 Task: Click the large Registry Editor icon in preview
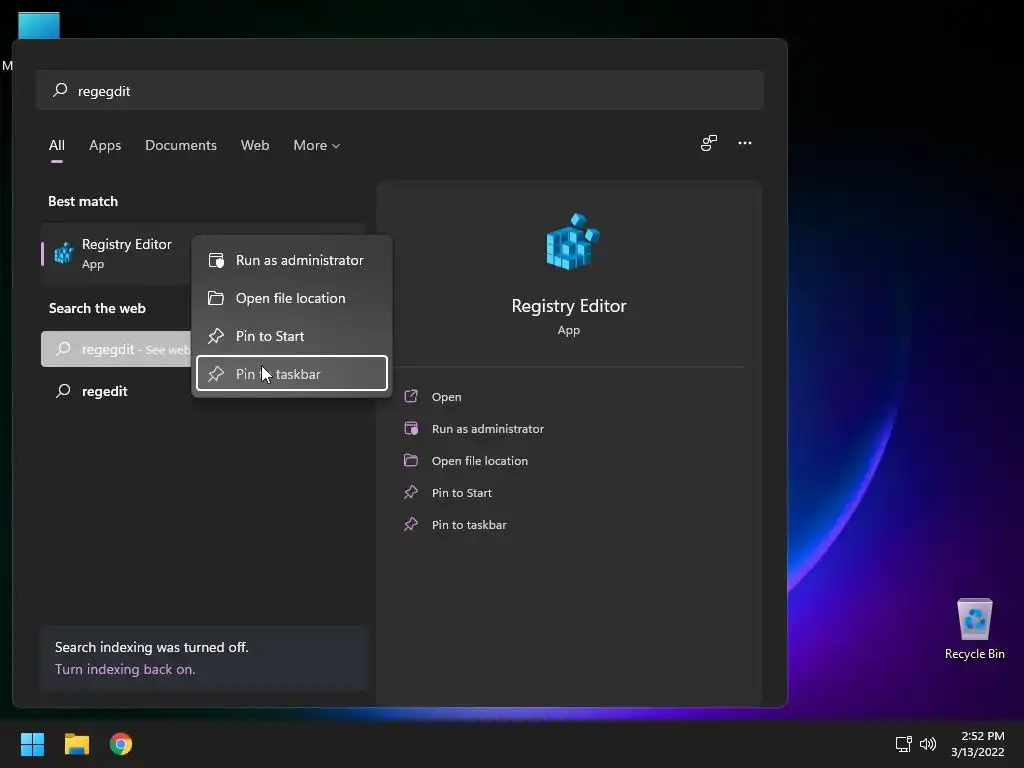pyautogui.click(x=572, y=241)
